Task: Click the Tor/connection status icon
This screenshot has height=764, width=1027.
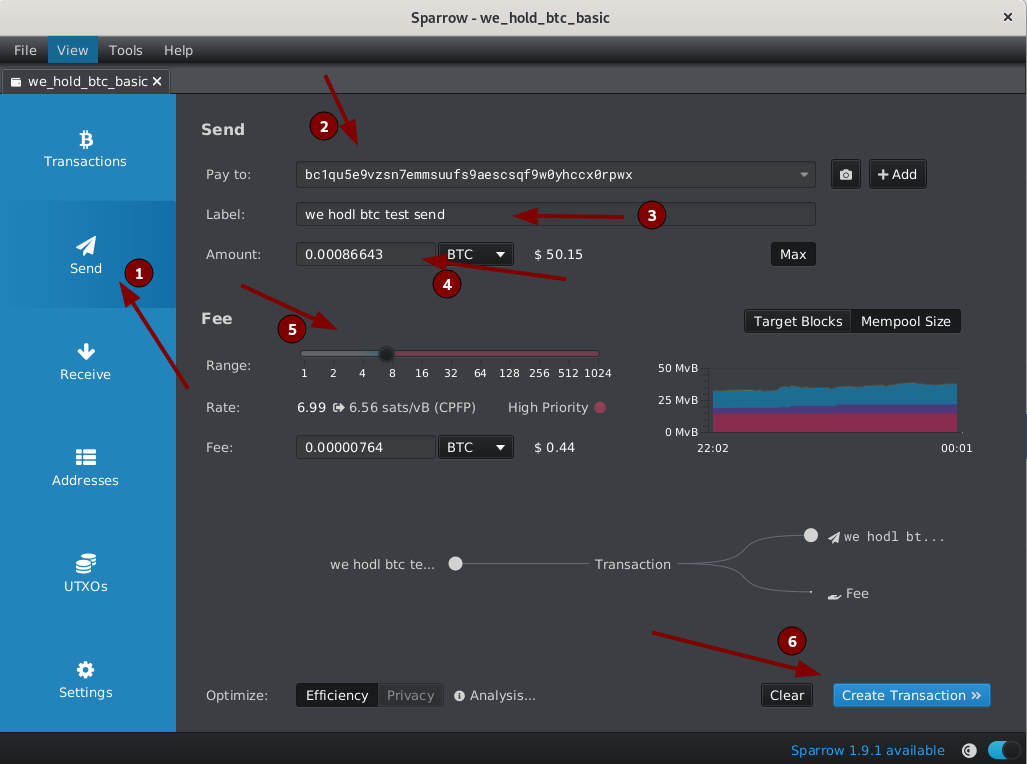Action: (x=969, y=750)
